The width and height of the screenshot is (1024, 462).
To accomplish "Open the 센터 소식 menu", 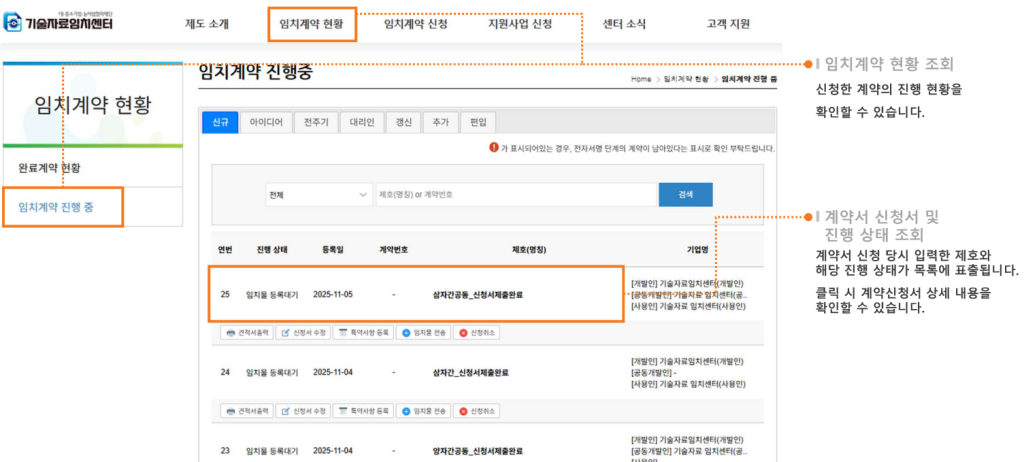I will [624, 24].
